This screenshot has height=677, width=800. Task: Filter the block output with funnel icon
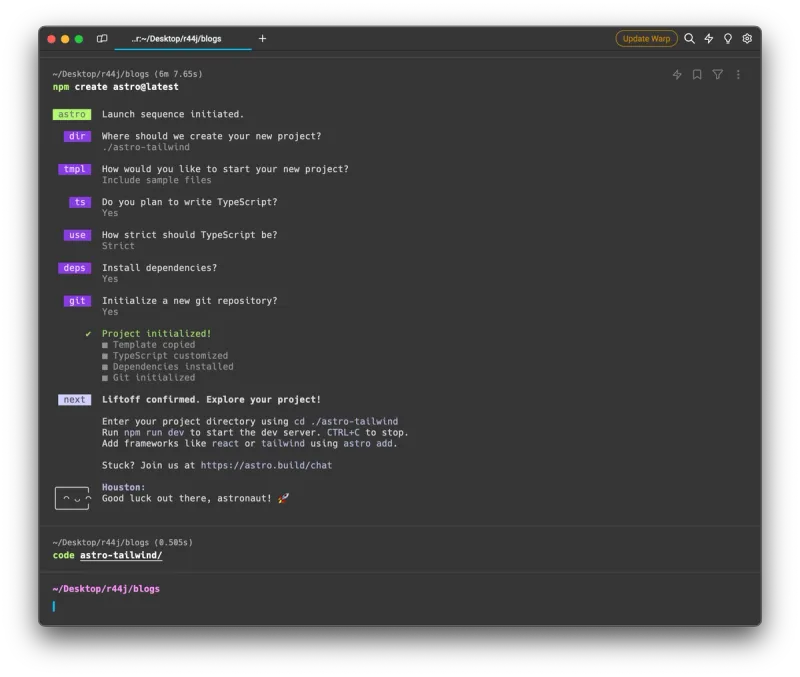[717, 75]
